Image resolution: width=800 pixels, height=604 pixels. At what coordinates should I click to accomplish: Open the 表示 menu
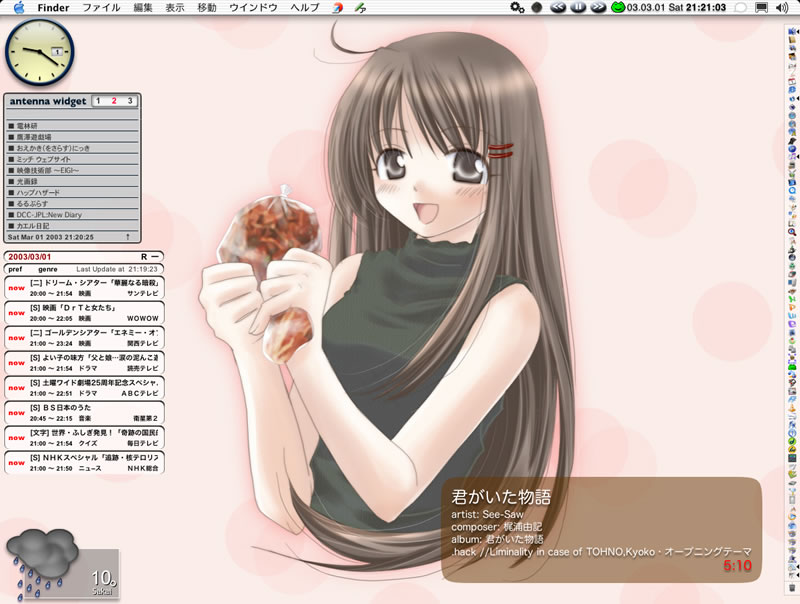[x=174, y=8]
